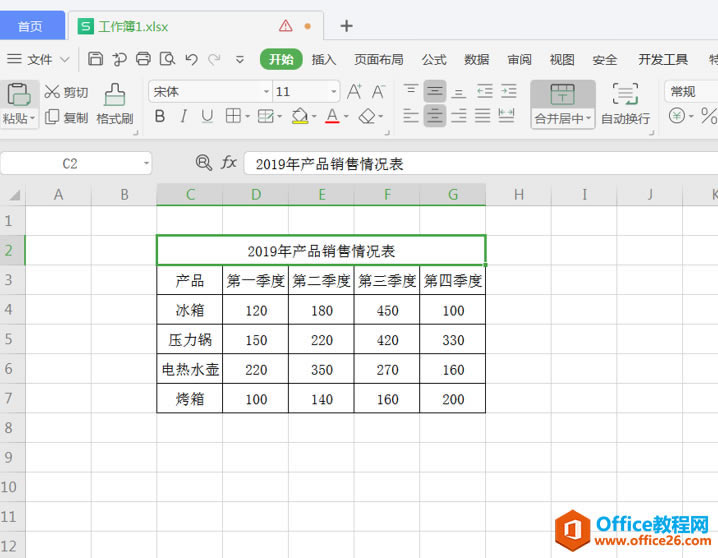This screenshot has width=718, height=558.
Task: Toggle horizontal center alignment
Action: pos(435,115)
